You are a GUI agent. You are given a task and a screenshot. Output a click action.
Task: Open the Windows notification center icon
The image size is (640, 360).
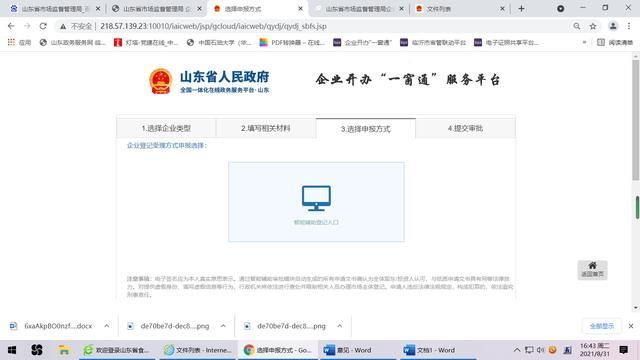(x=623, y=350)
